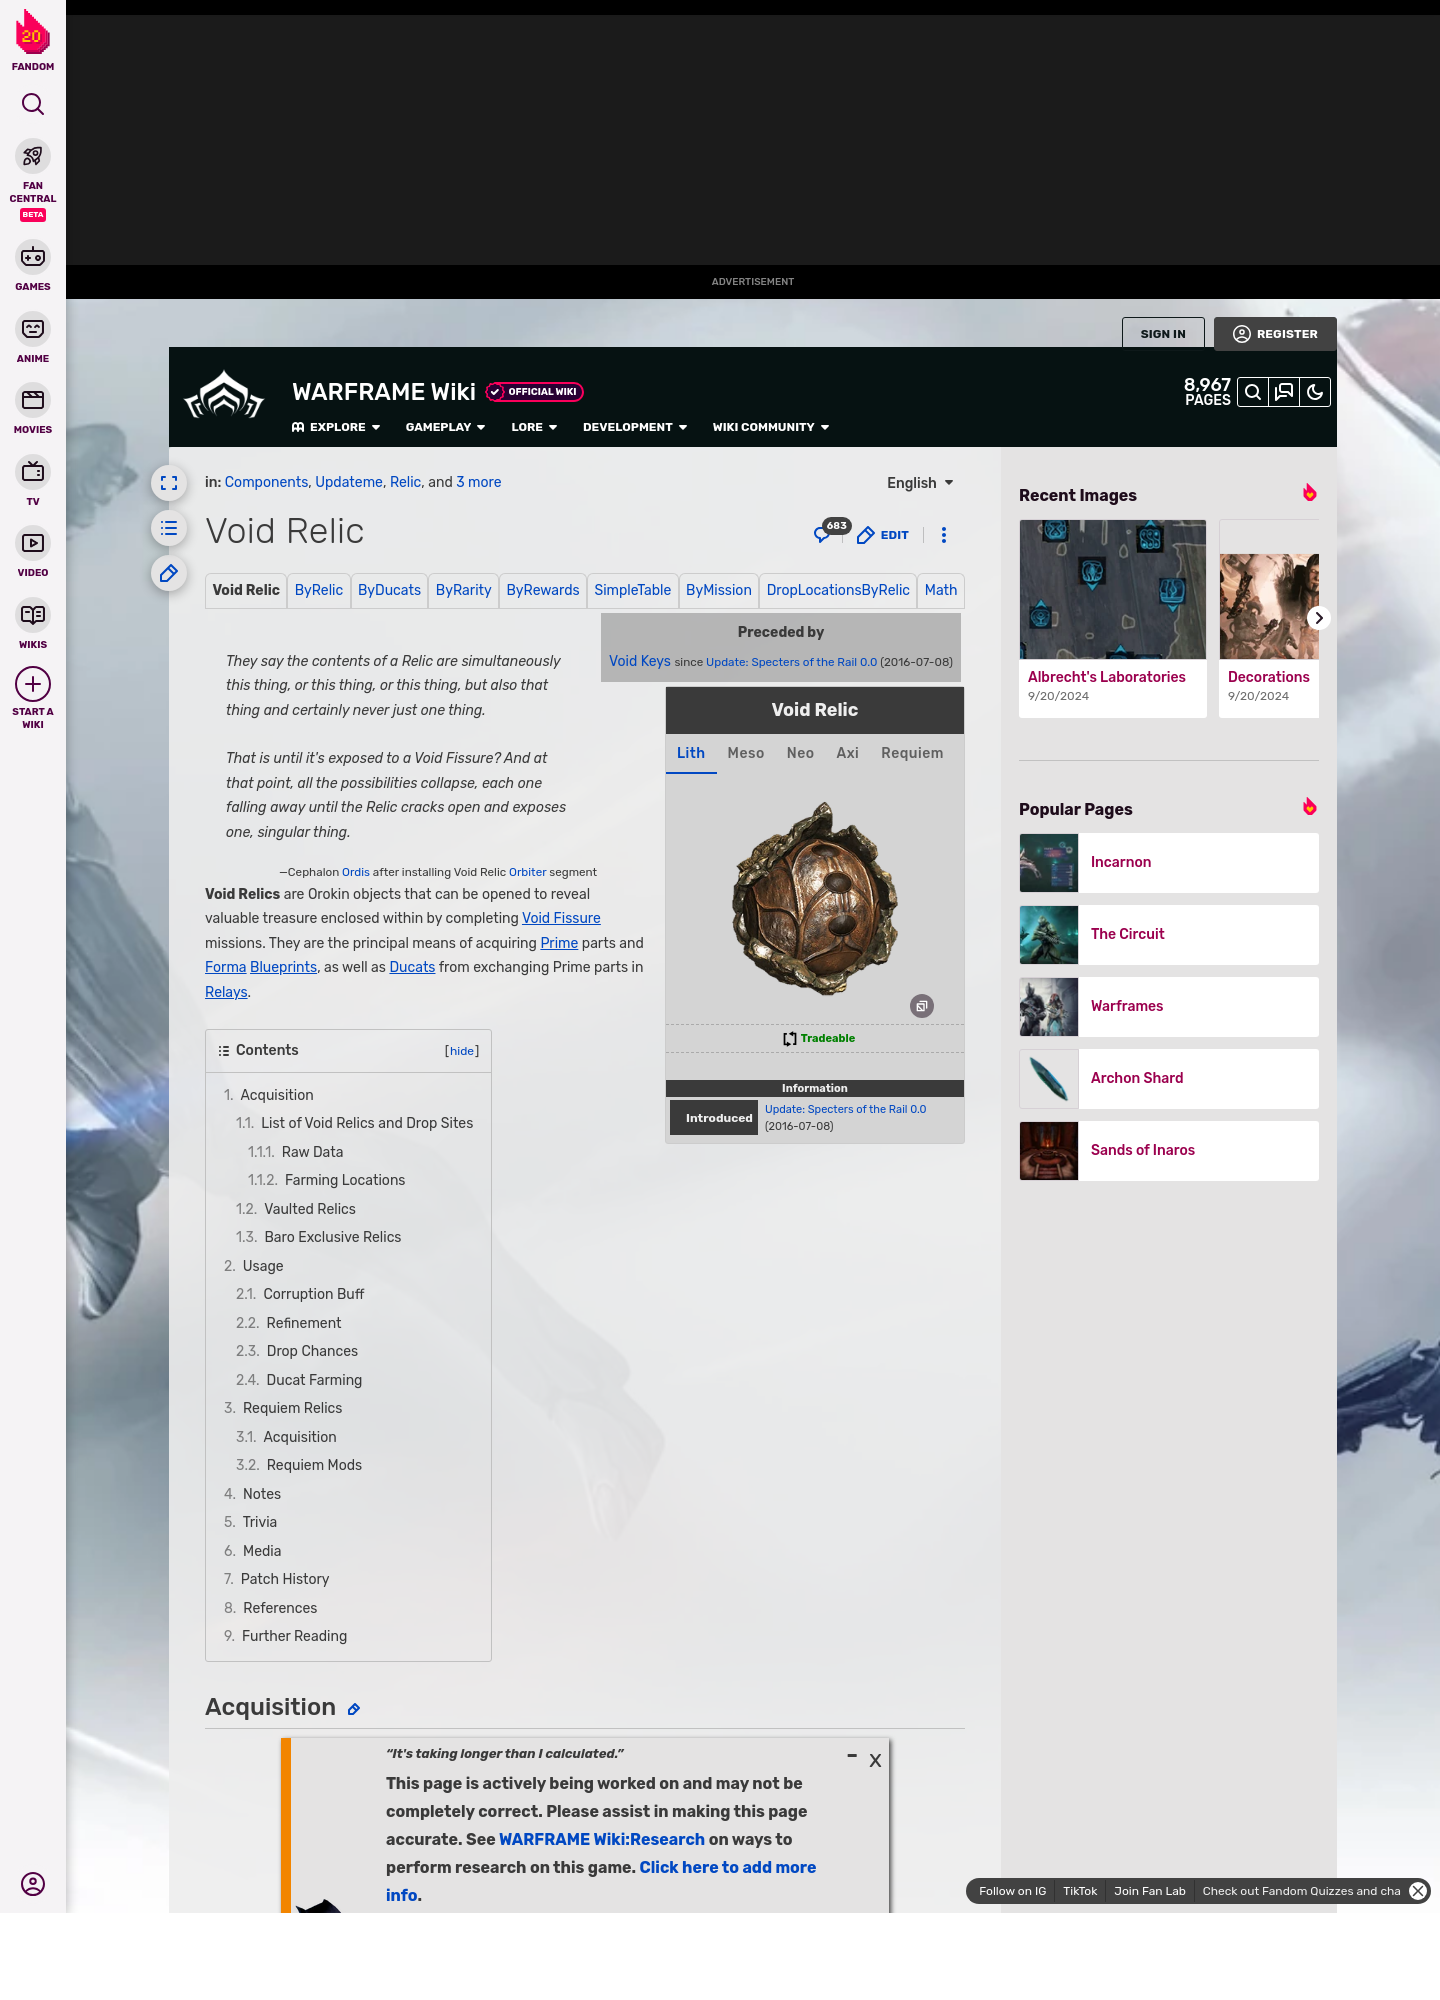The height and width of the screenshot is (2000, 1440).
Task: Minimize the work-in-progress notice
Action: pyautogui.click(x=852, y=1756)
